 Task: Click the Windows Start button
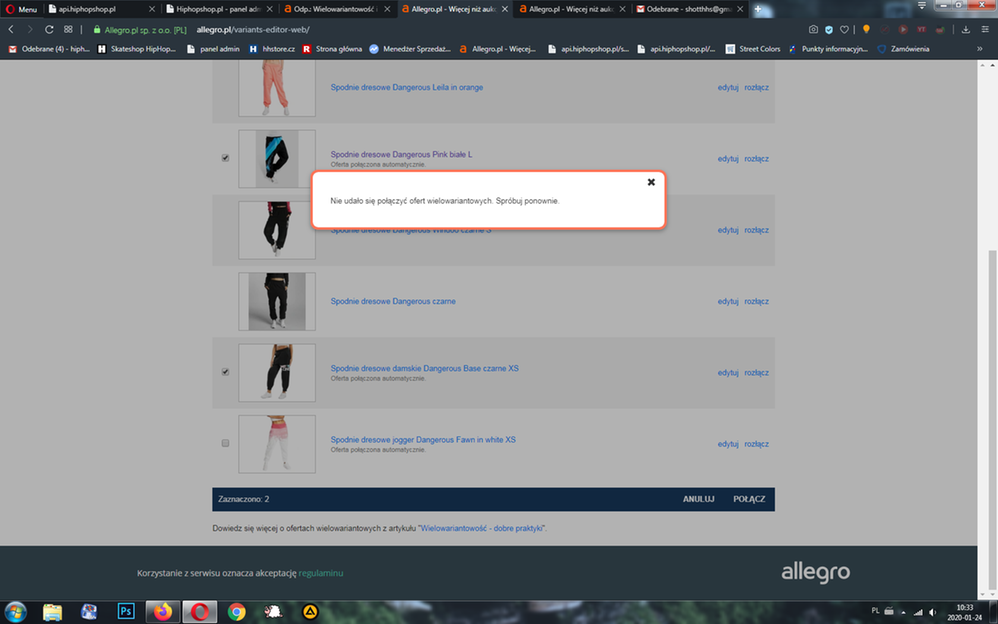[x=16, y=611]
